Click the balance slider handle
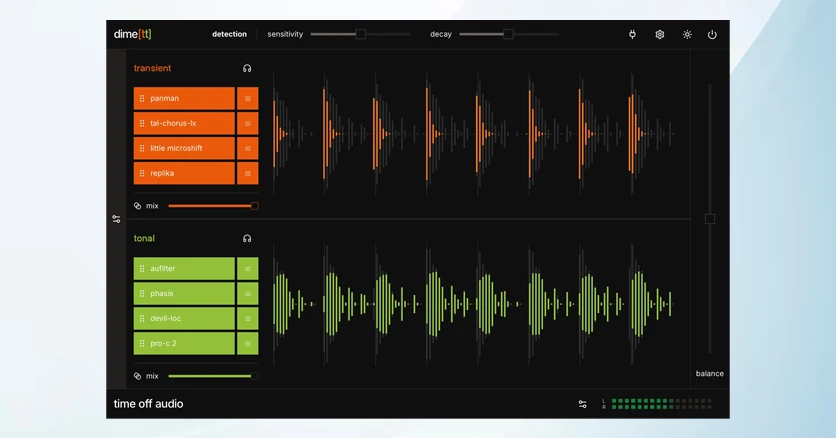The height and width of the screenshot is (438, 836). 710,219
